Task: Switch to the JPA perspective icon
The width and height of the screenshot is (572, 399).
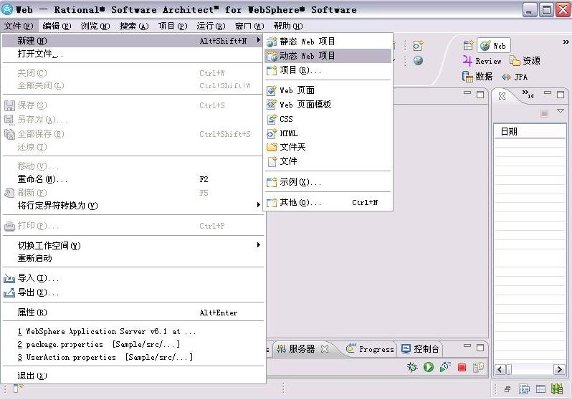Action: (515, 77)
